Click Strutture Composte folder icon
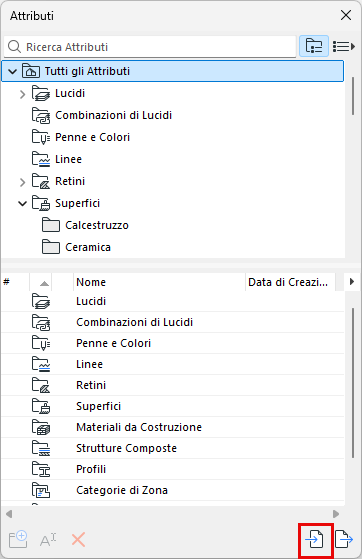Image resolution: width=362 pixels, height=559 pixels. [41, 448]
